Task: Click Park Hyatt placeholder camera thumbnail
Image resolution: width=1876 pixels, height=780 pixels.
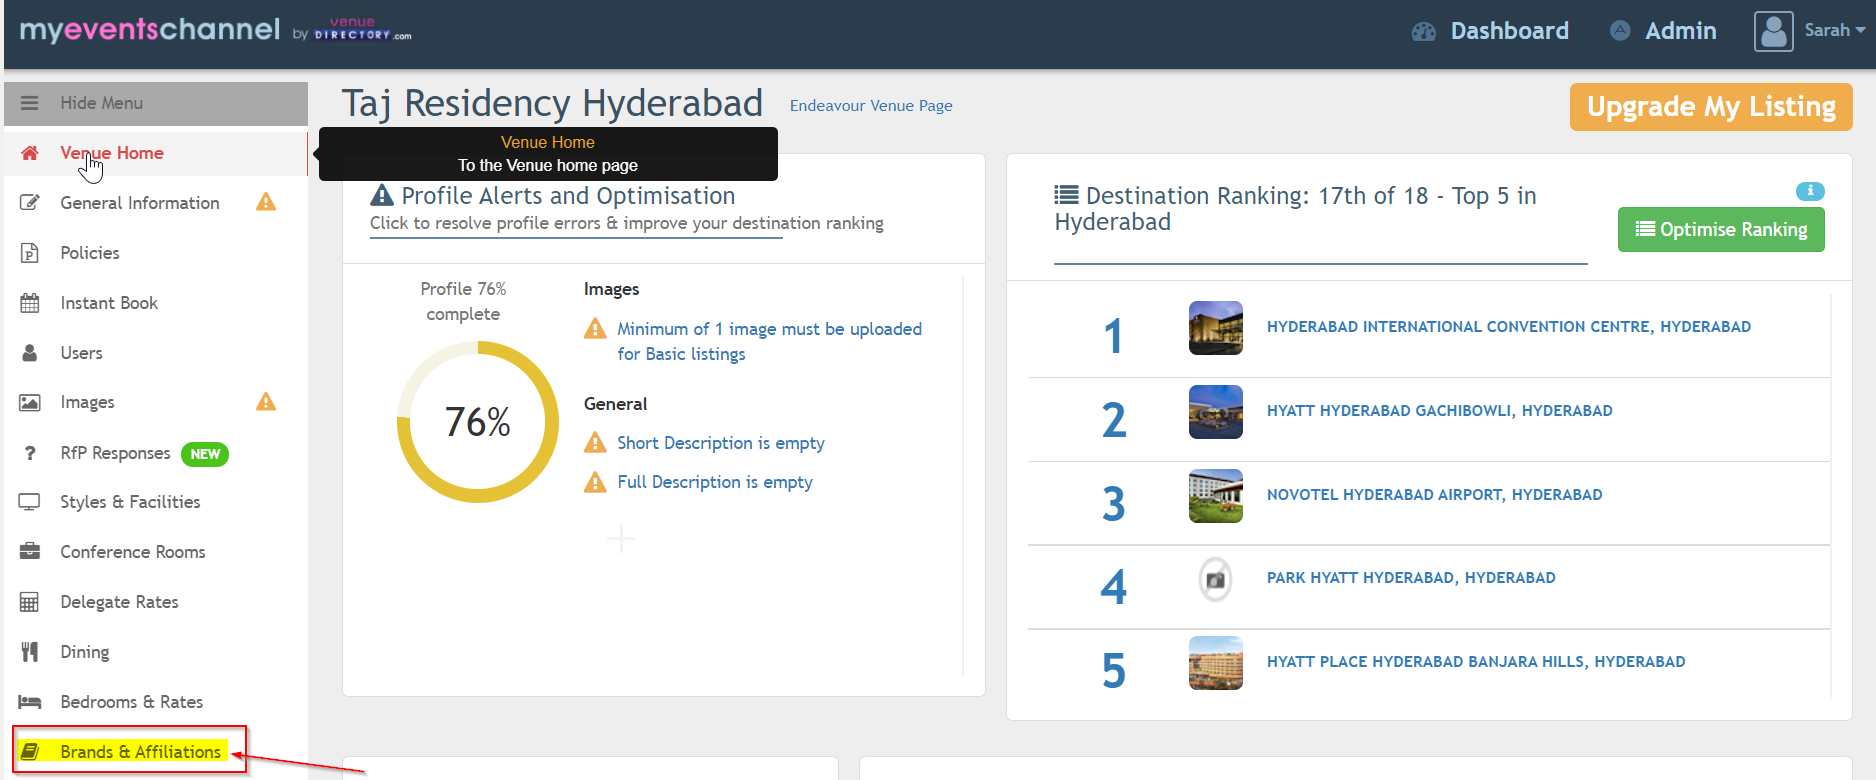Action: click(x=1216, y=579)
